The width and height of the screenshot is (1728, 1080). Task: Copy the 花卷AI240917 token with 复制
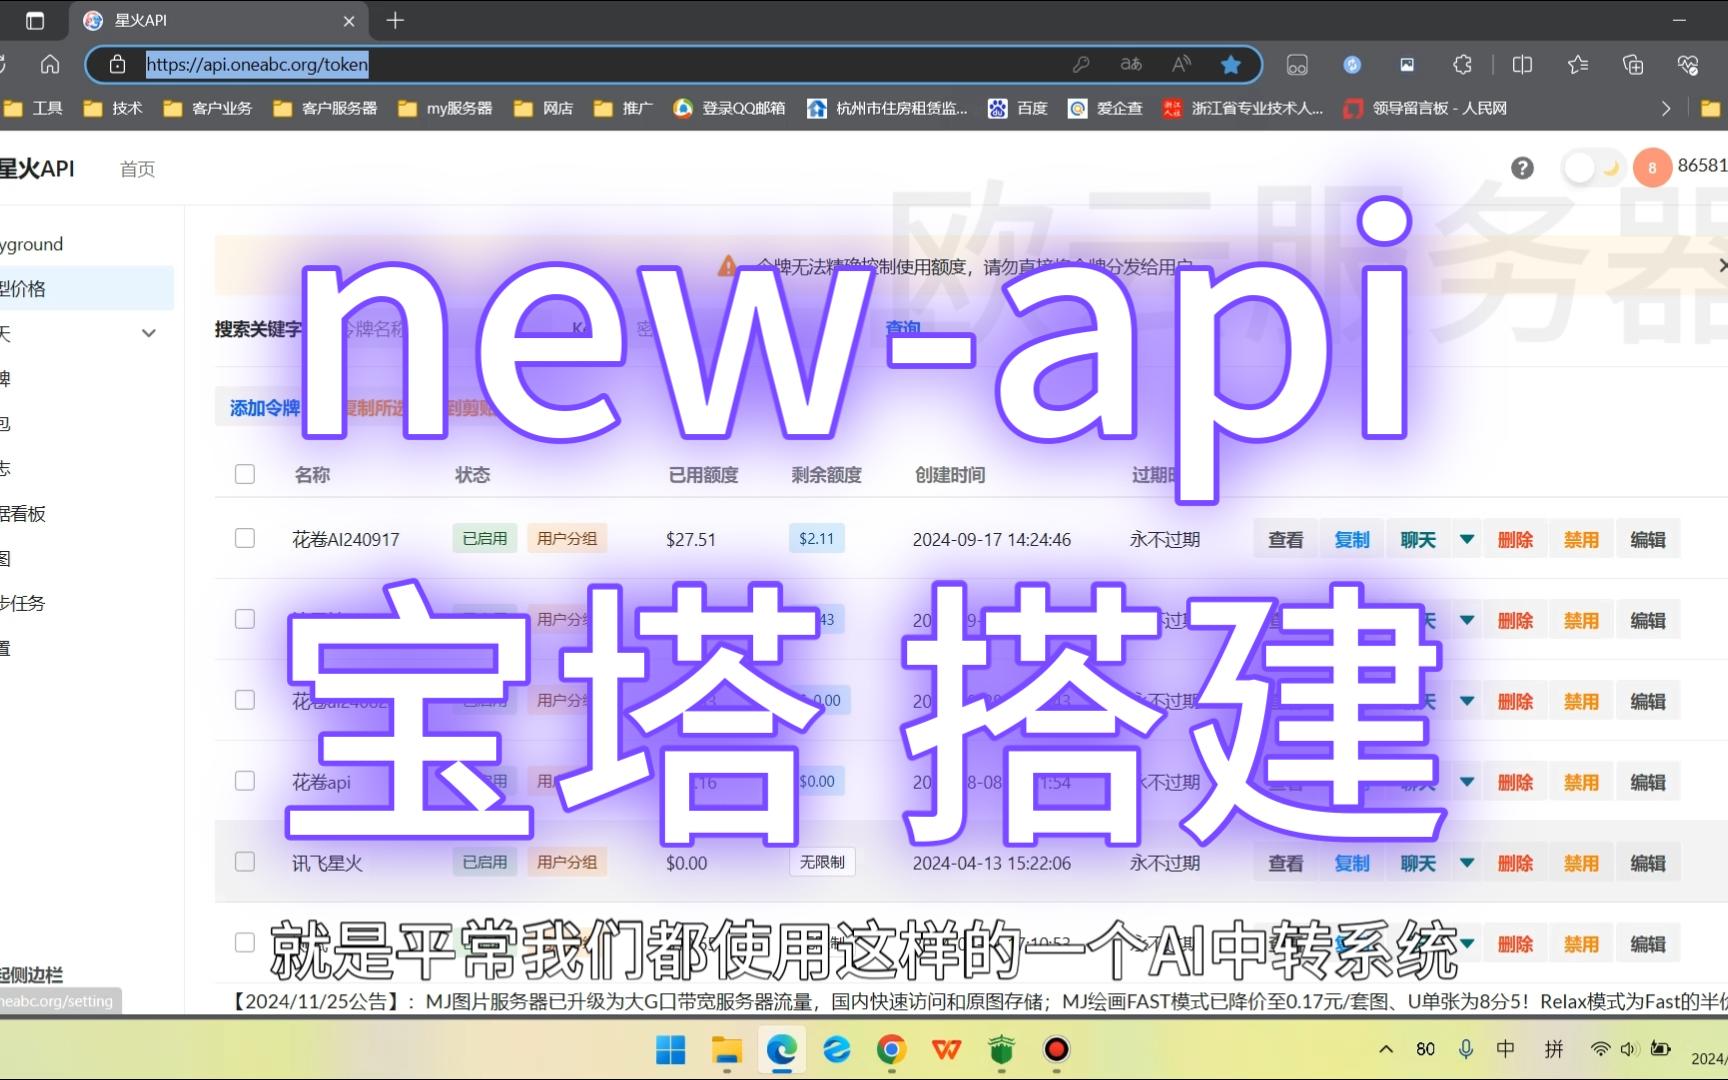pyautogui.click(x=1352, y=539)
